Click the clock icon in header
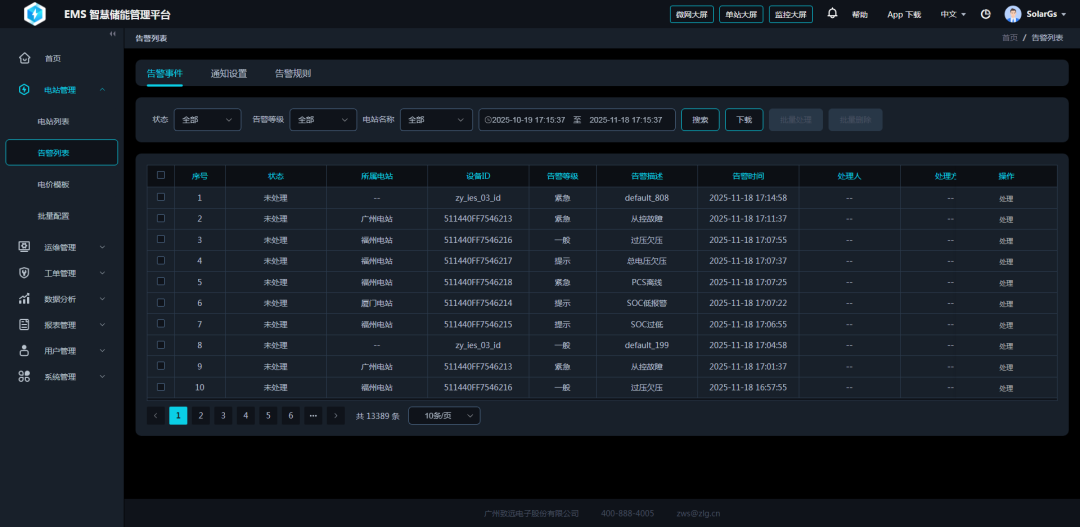 (x=986, y=14)
